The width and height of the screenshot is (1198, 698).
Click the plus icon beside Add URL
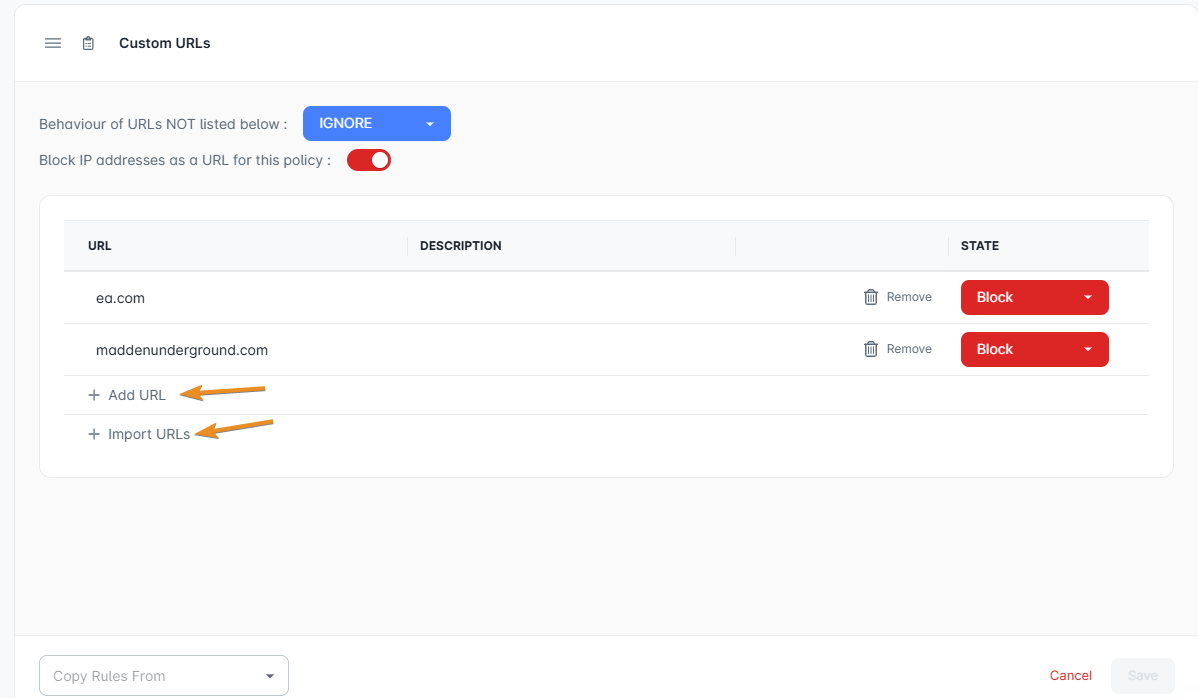click(94, 395)
